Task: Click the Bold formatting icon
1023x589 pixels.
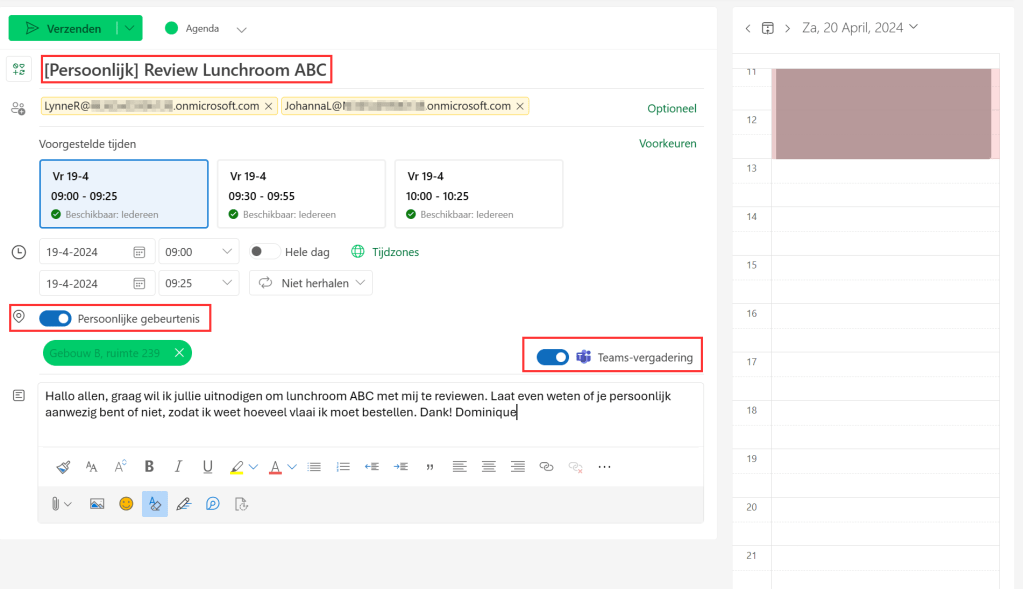Action: coord(149,466)
